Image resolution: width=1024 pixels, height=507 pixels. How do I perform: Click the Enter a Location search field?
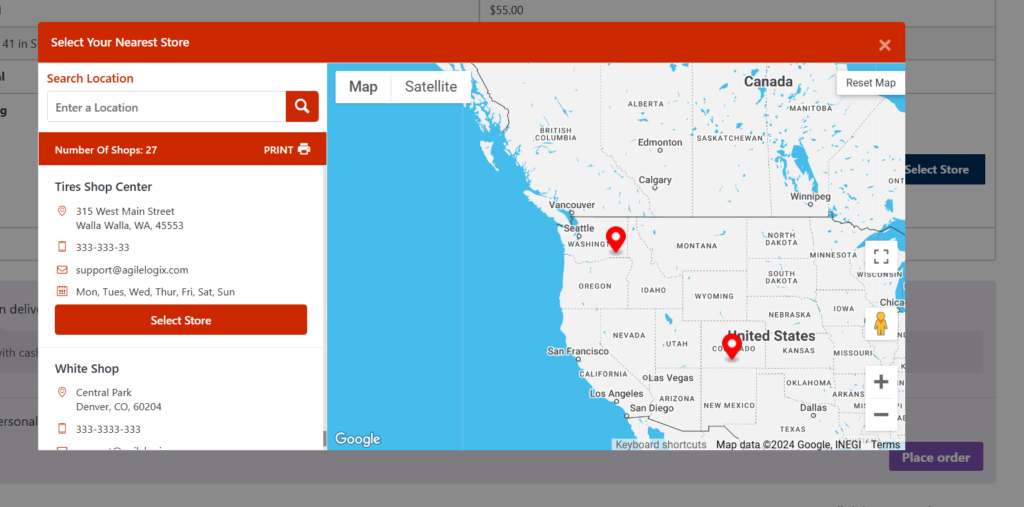click(167, 106)
